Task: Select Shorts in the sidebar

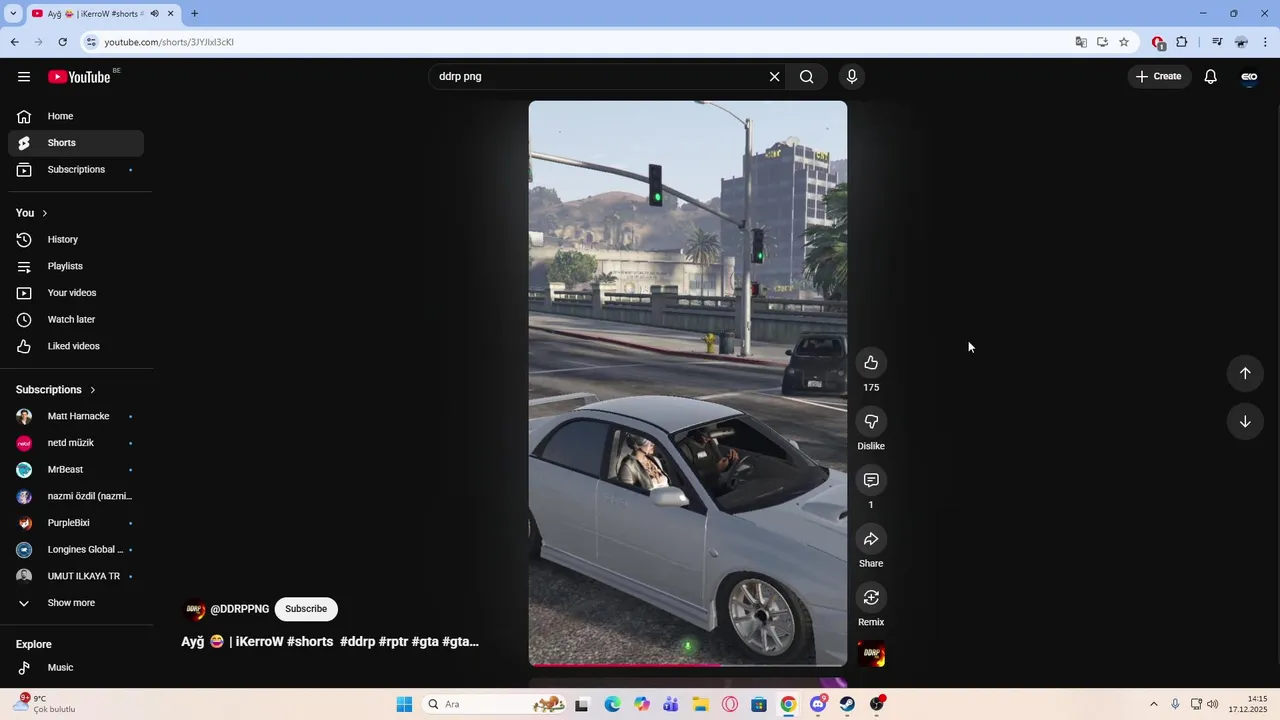Action: (x=76, y=143)
